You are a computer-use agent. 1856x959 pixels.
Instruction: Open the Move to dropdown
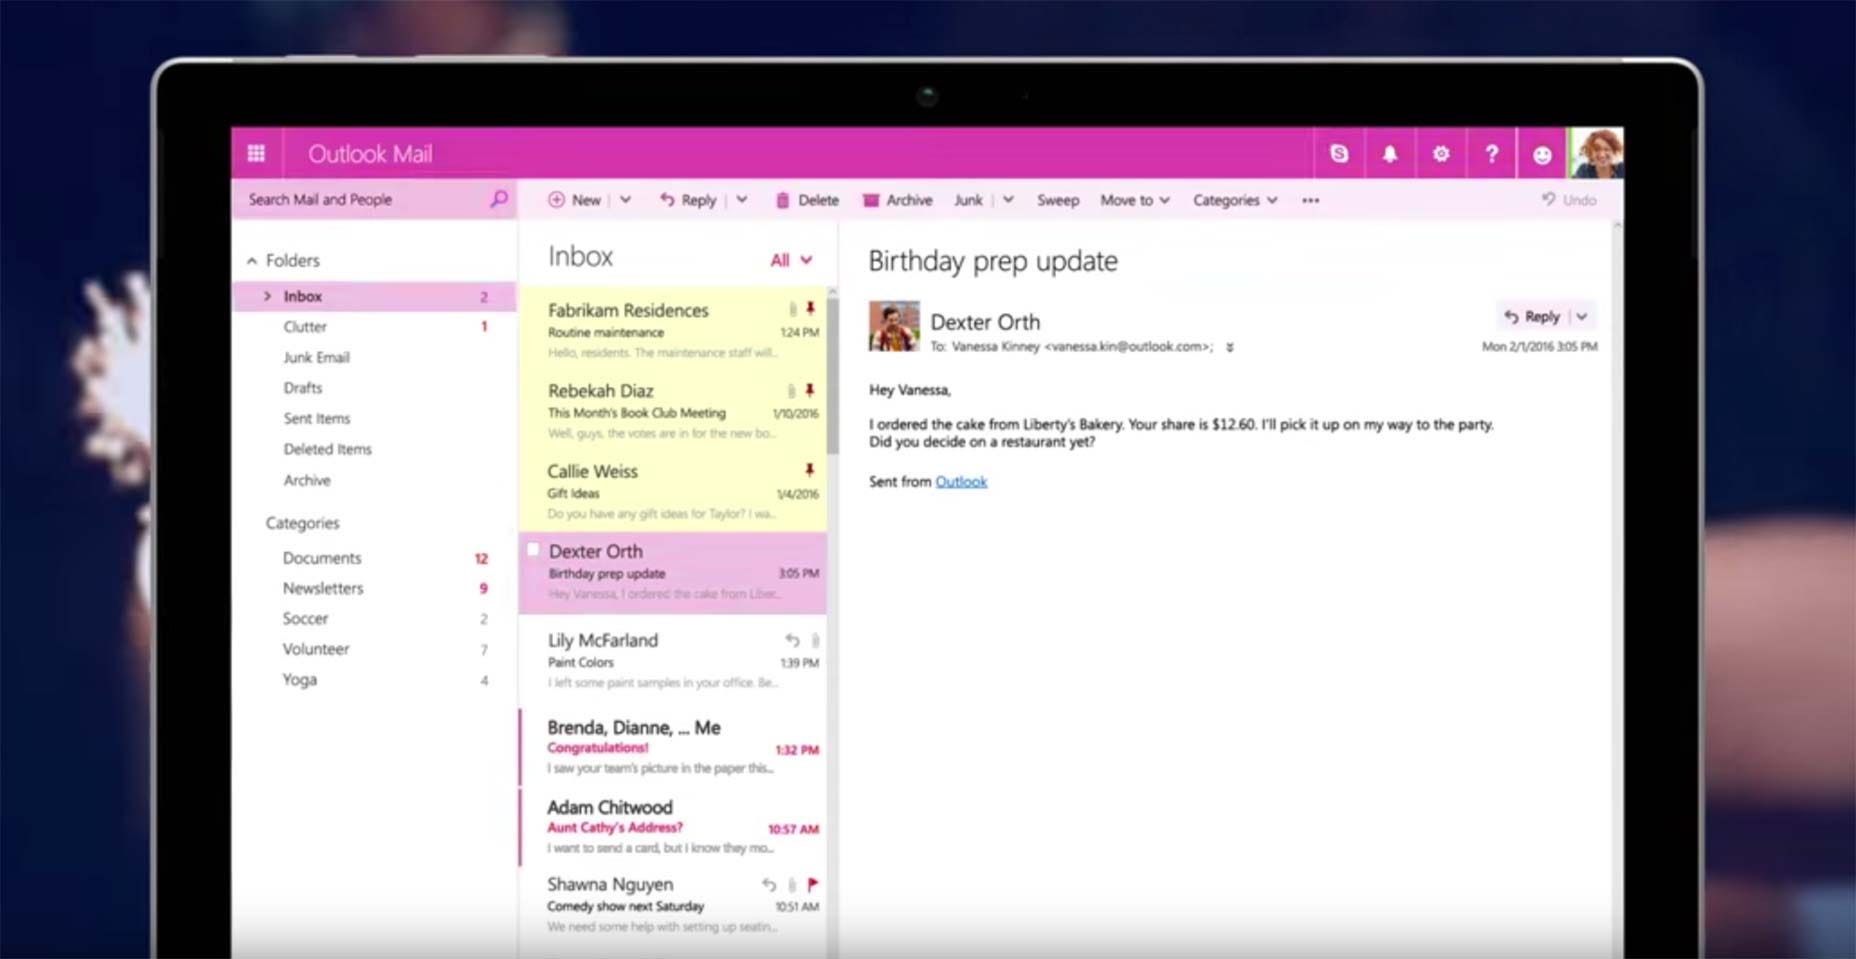tap(1135, 200)
